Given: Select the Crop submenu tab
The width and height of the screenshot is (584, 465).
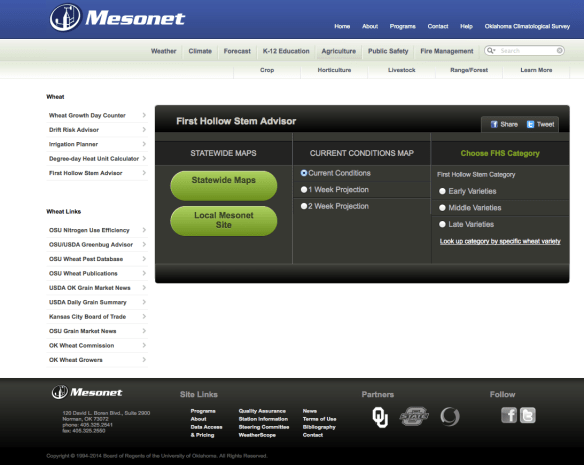Looking at the screenshot, I should click(x=267, y=70).
